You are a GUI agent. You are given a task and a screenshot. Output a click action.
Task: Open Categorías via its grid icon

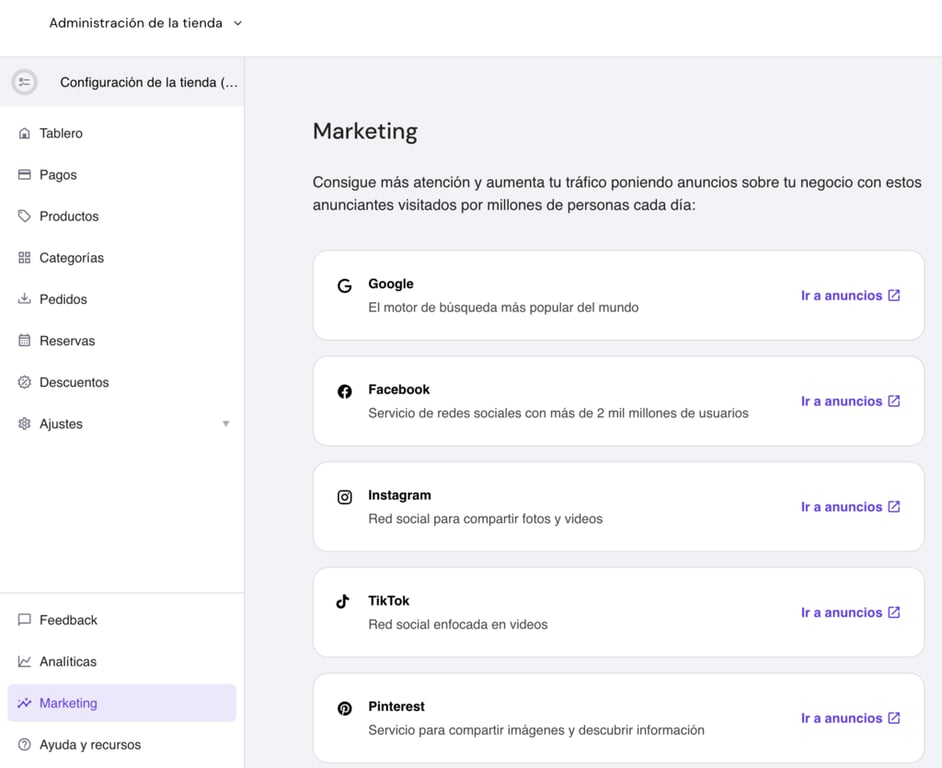[x=22, y=257]
